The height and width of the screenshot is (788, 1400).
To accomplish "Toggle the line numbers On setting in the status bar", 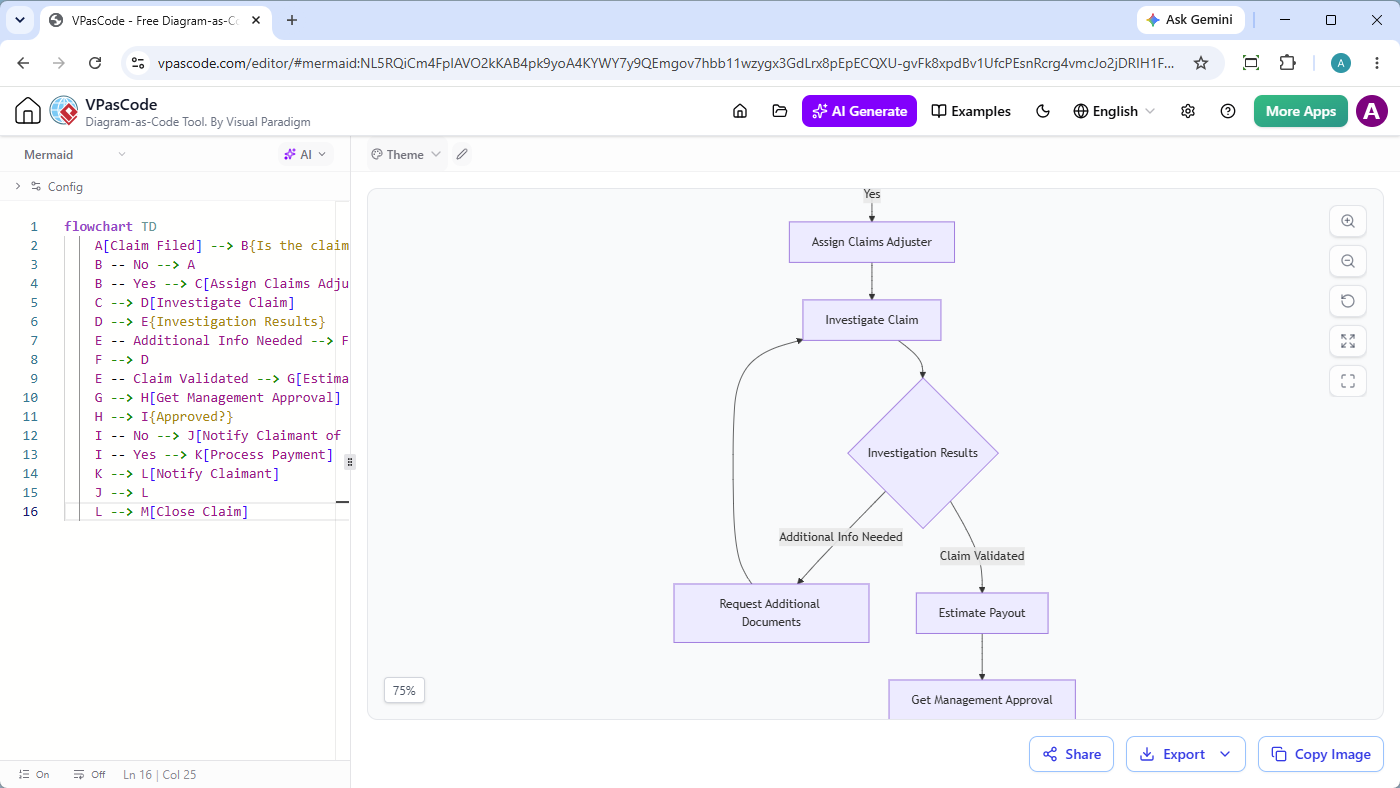I will 34,774.
